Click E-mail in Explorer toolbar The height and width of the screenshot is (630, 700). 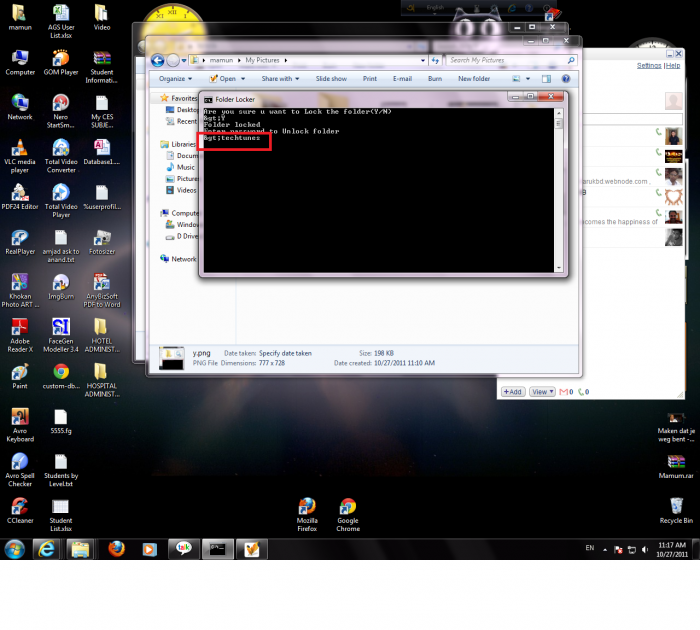click(x=402, y=79)
